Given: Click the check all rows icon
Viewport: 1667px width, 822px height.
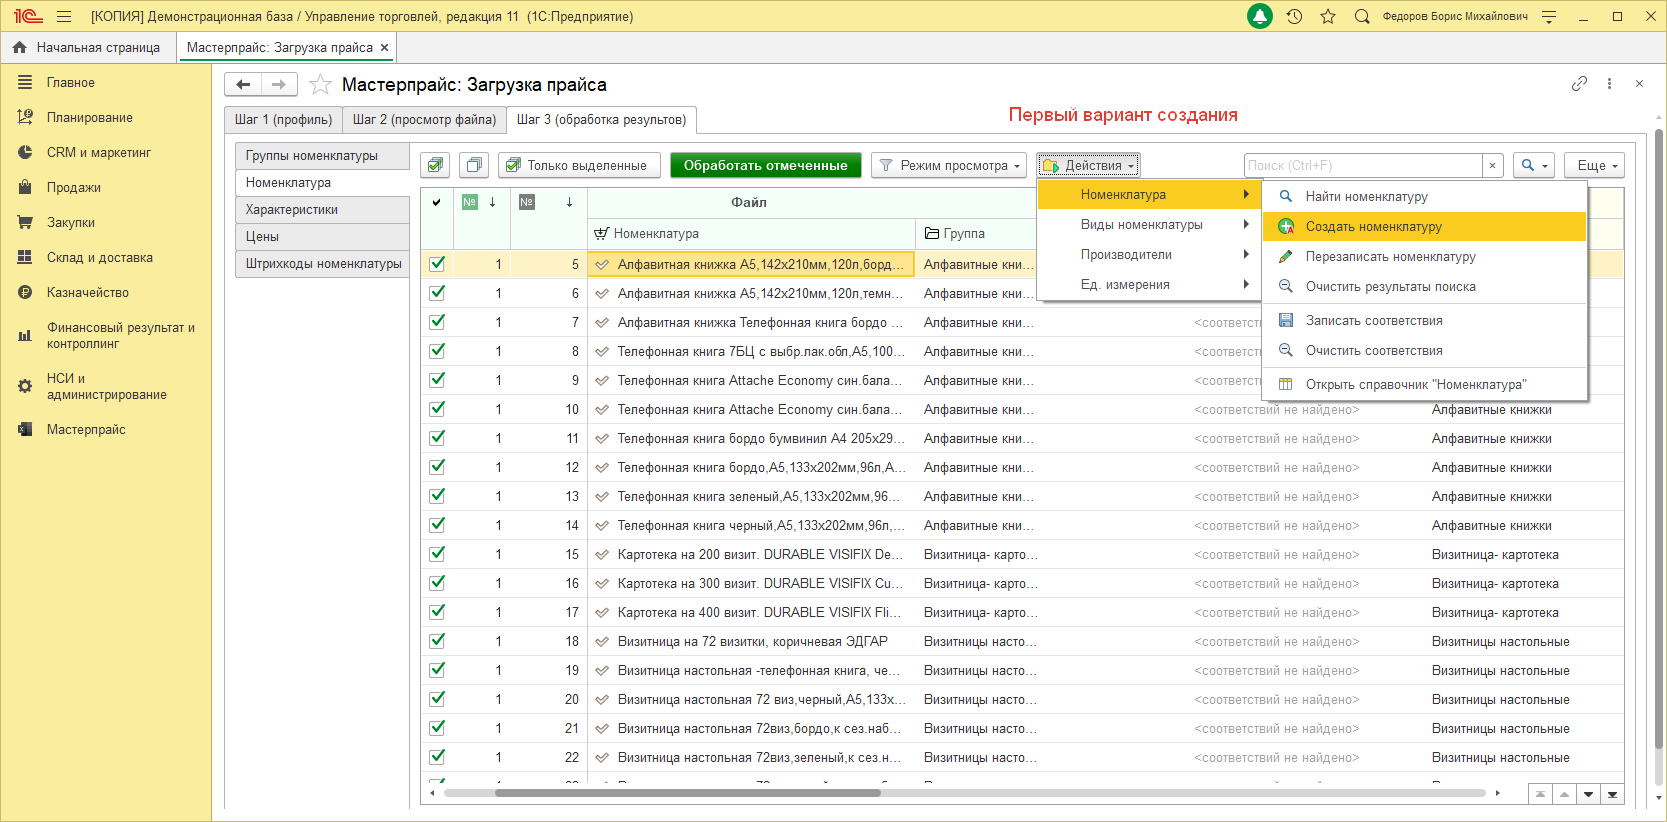Looking at the screenshot, I should point(435,166).
